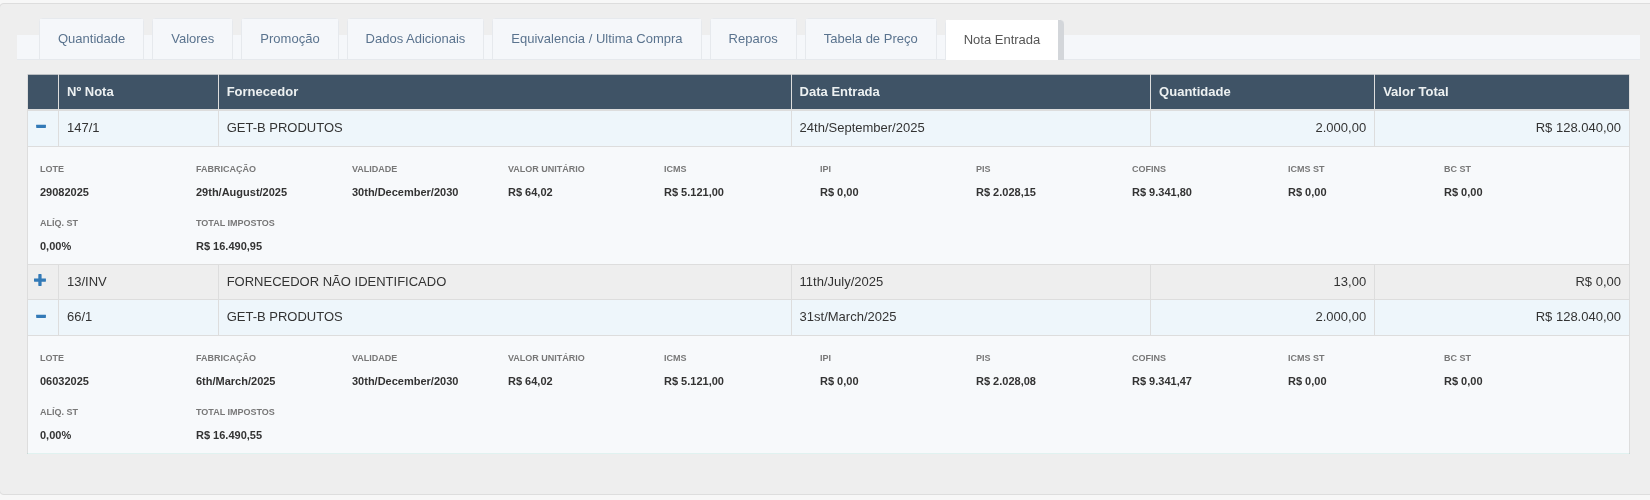1650x500 pixels.
Task: Switch to the Quantidade tab
Action: pos(91,39)
